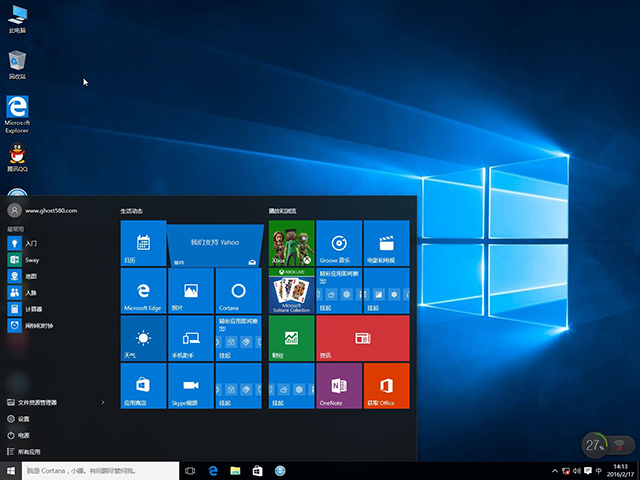Click the 获取 Office tile
Image resolution: width=640 pixels, height=480 pixels.
[x=387, y=385]
